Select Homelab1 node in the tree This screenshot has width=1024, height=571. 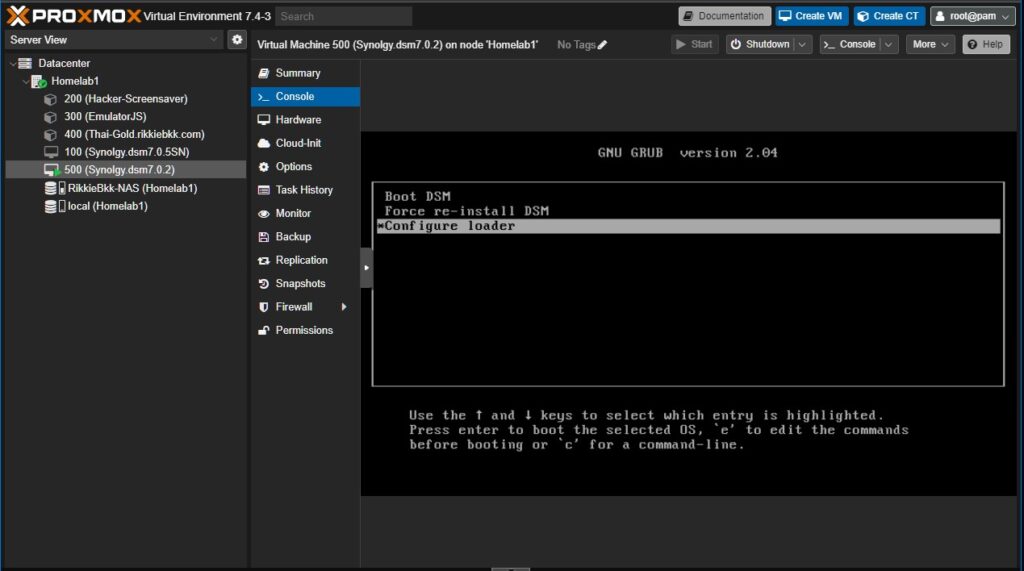[x=75, y=81]
